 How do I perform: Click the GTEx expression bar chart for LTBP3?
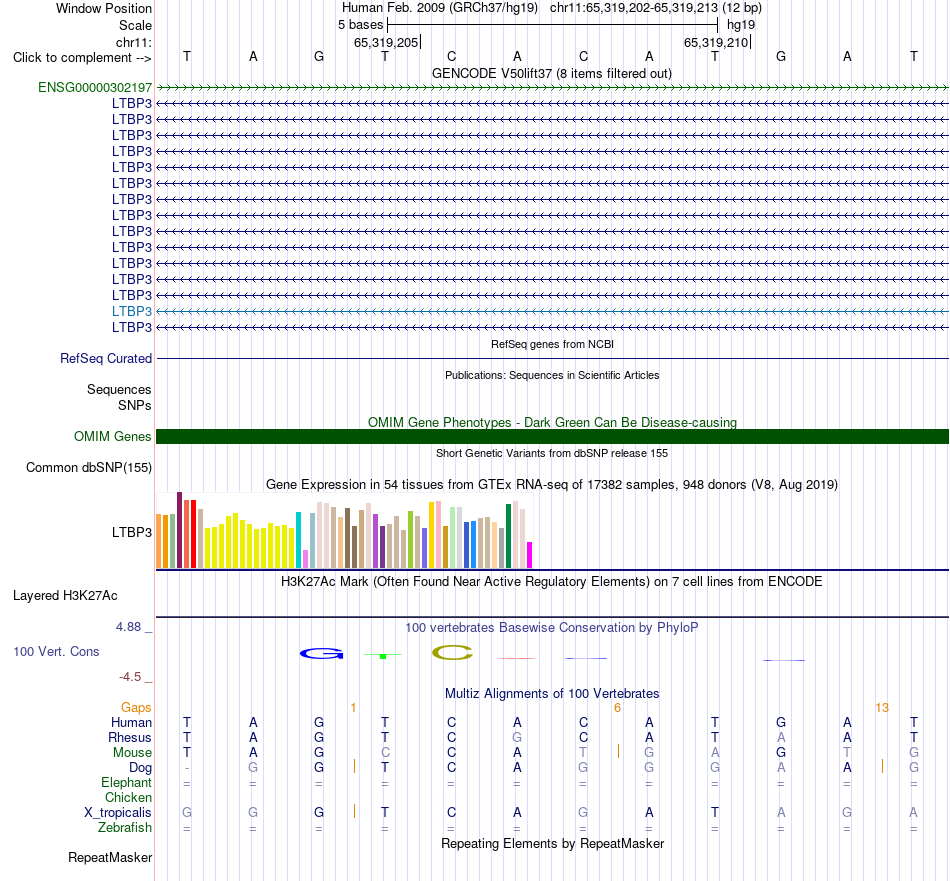(344, 530)
